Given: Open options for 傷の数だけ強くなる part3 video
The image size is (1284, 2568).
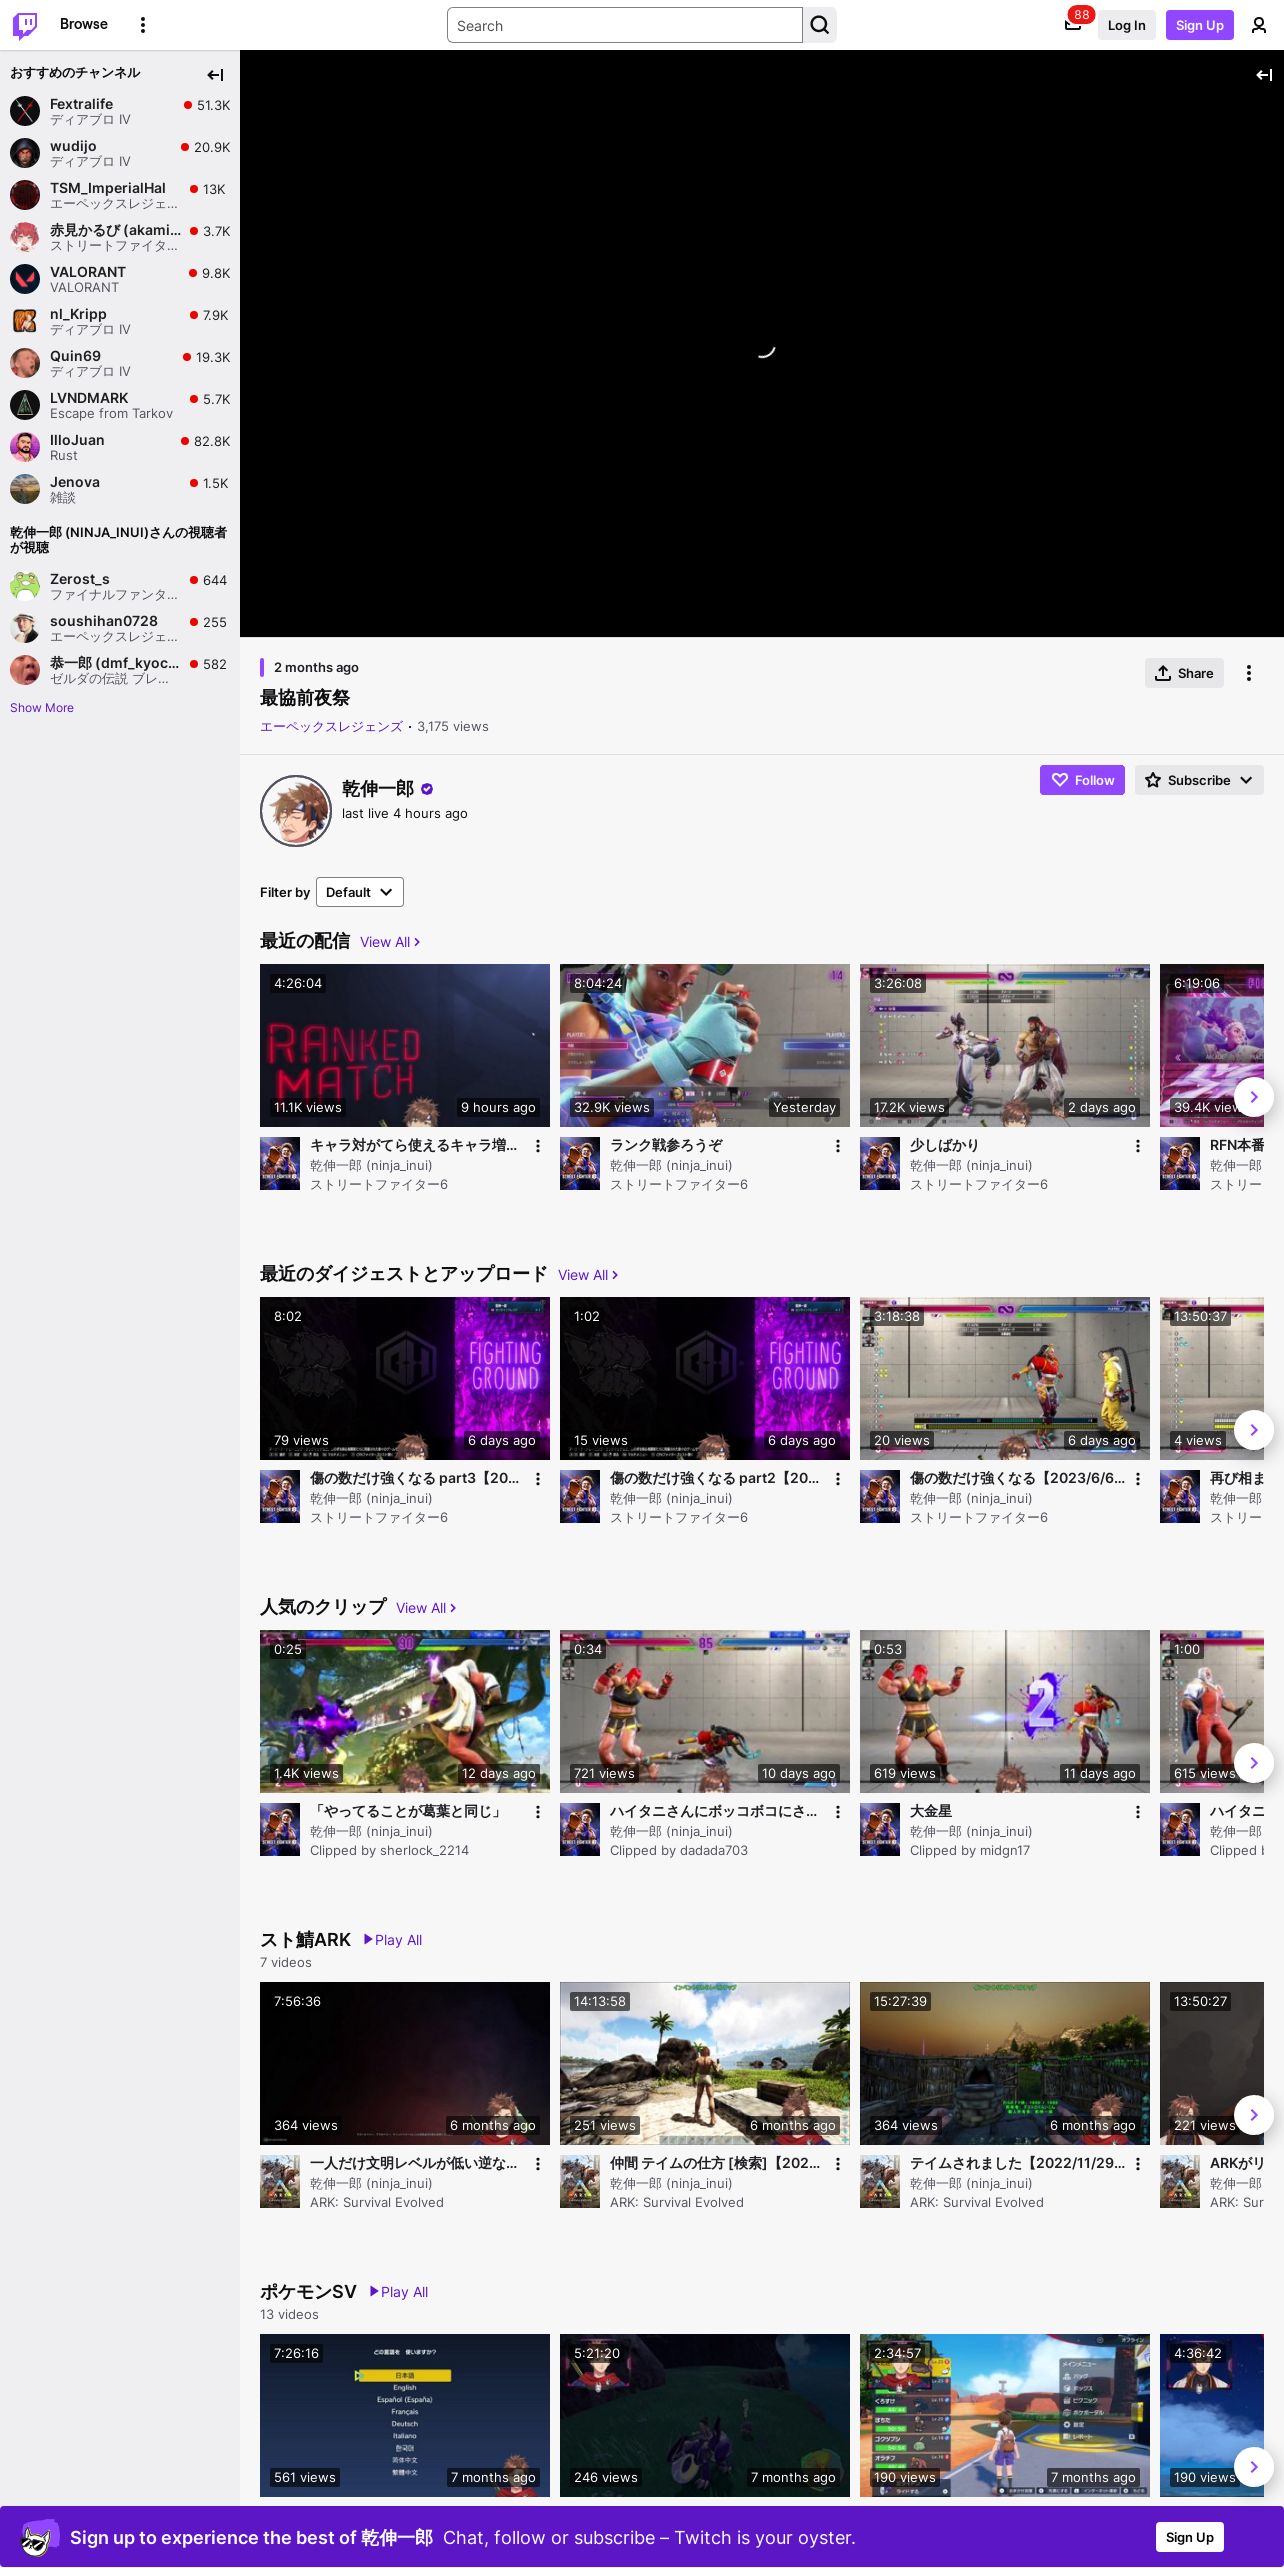Looking at the screenshot, I should (x=538, y=1479).
